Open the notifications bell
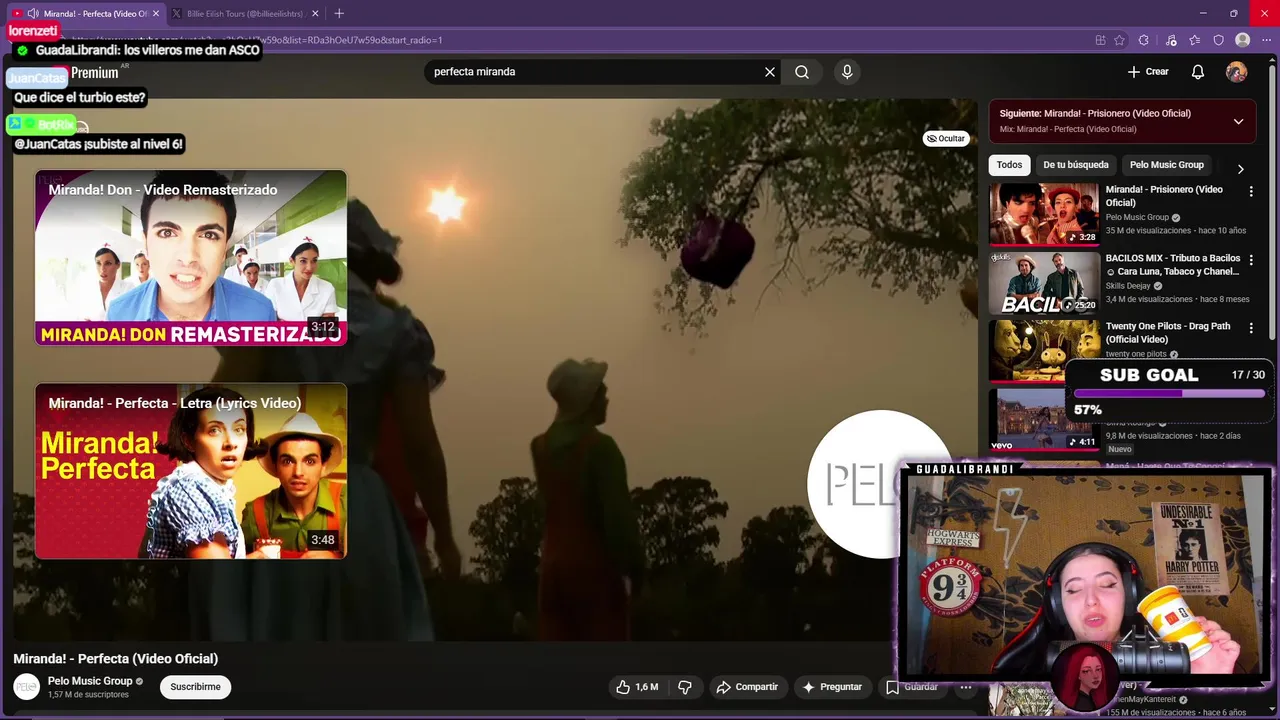Image resolution: width=1280 pixels, height=720 pixels. coord(1198,72)
